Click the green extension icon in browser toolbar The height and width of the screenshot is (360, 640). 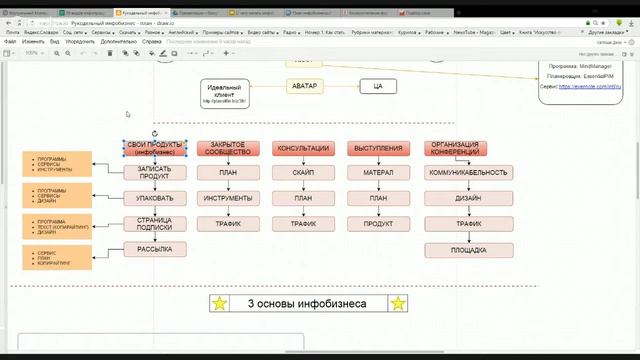pyautogui.click(x=619, y=23)
